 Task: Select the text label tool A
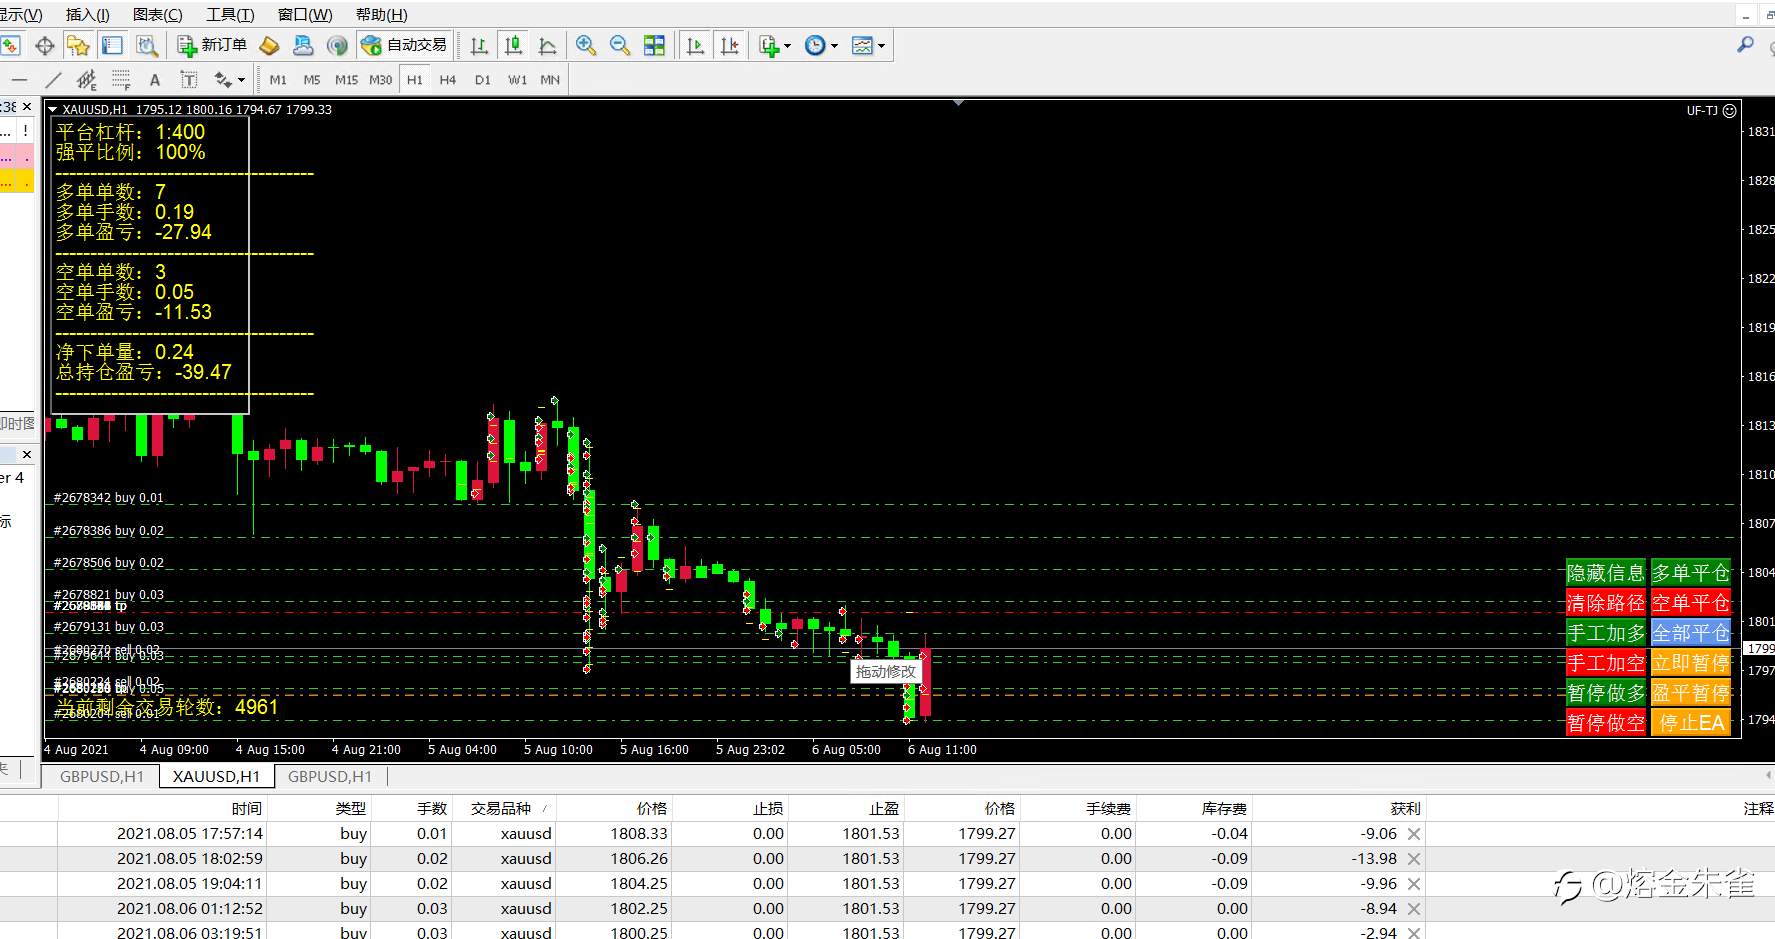[x=154, y=80]
